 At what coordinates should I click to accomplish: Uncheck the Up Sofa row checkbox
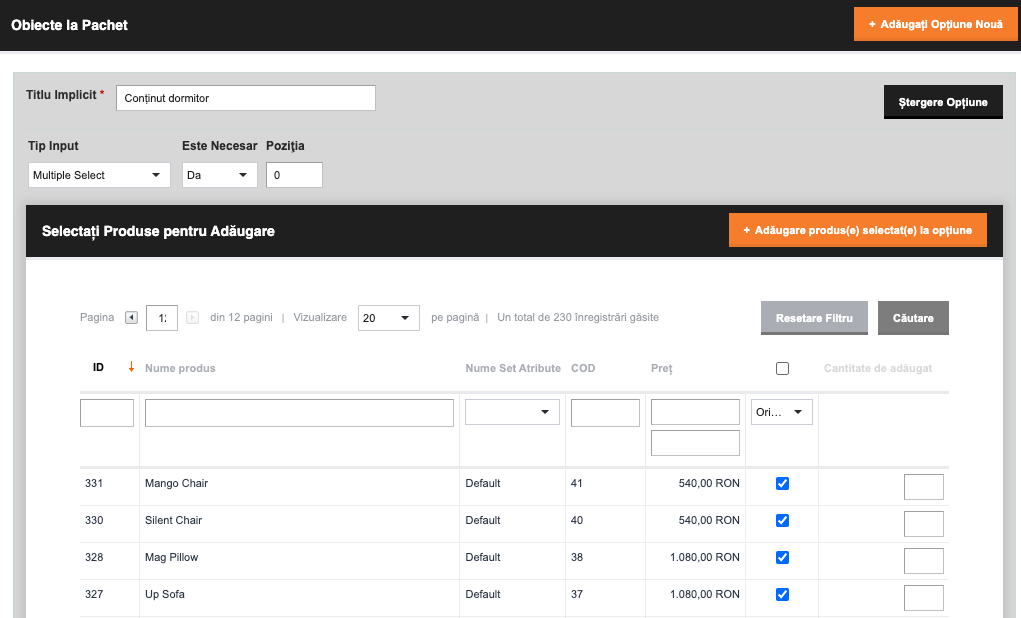(x=782, y=595)
